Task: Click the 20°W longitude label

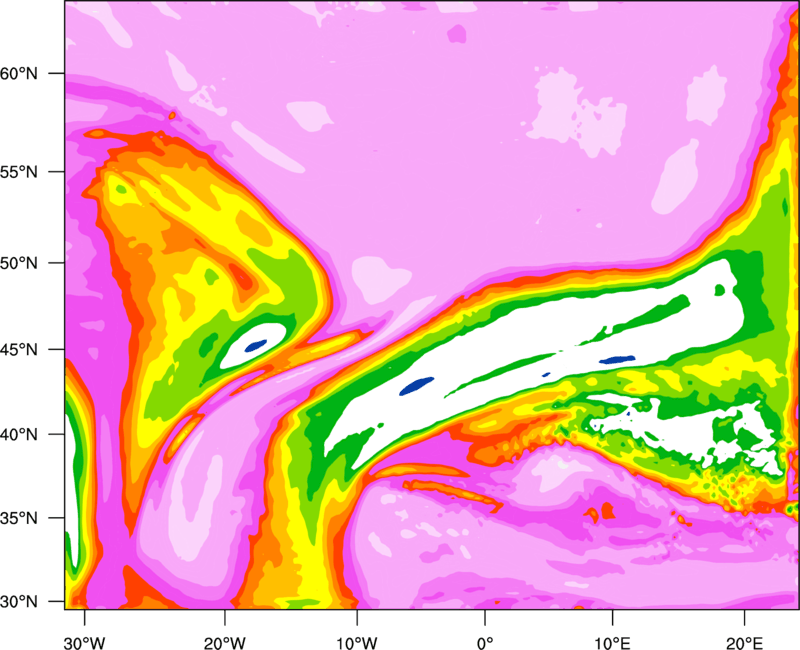Action: pos(224,643)
